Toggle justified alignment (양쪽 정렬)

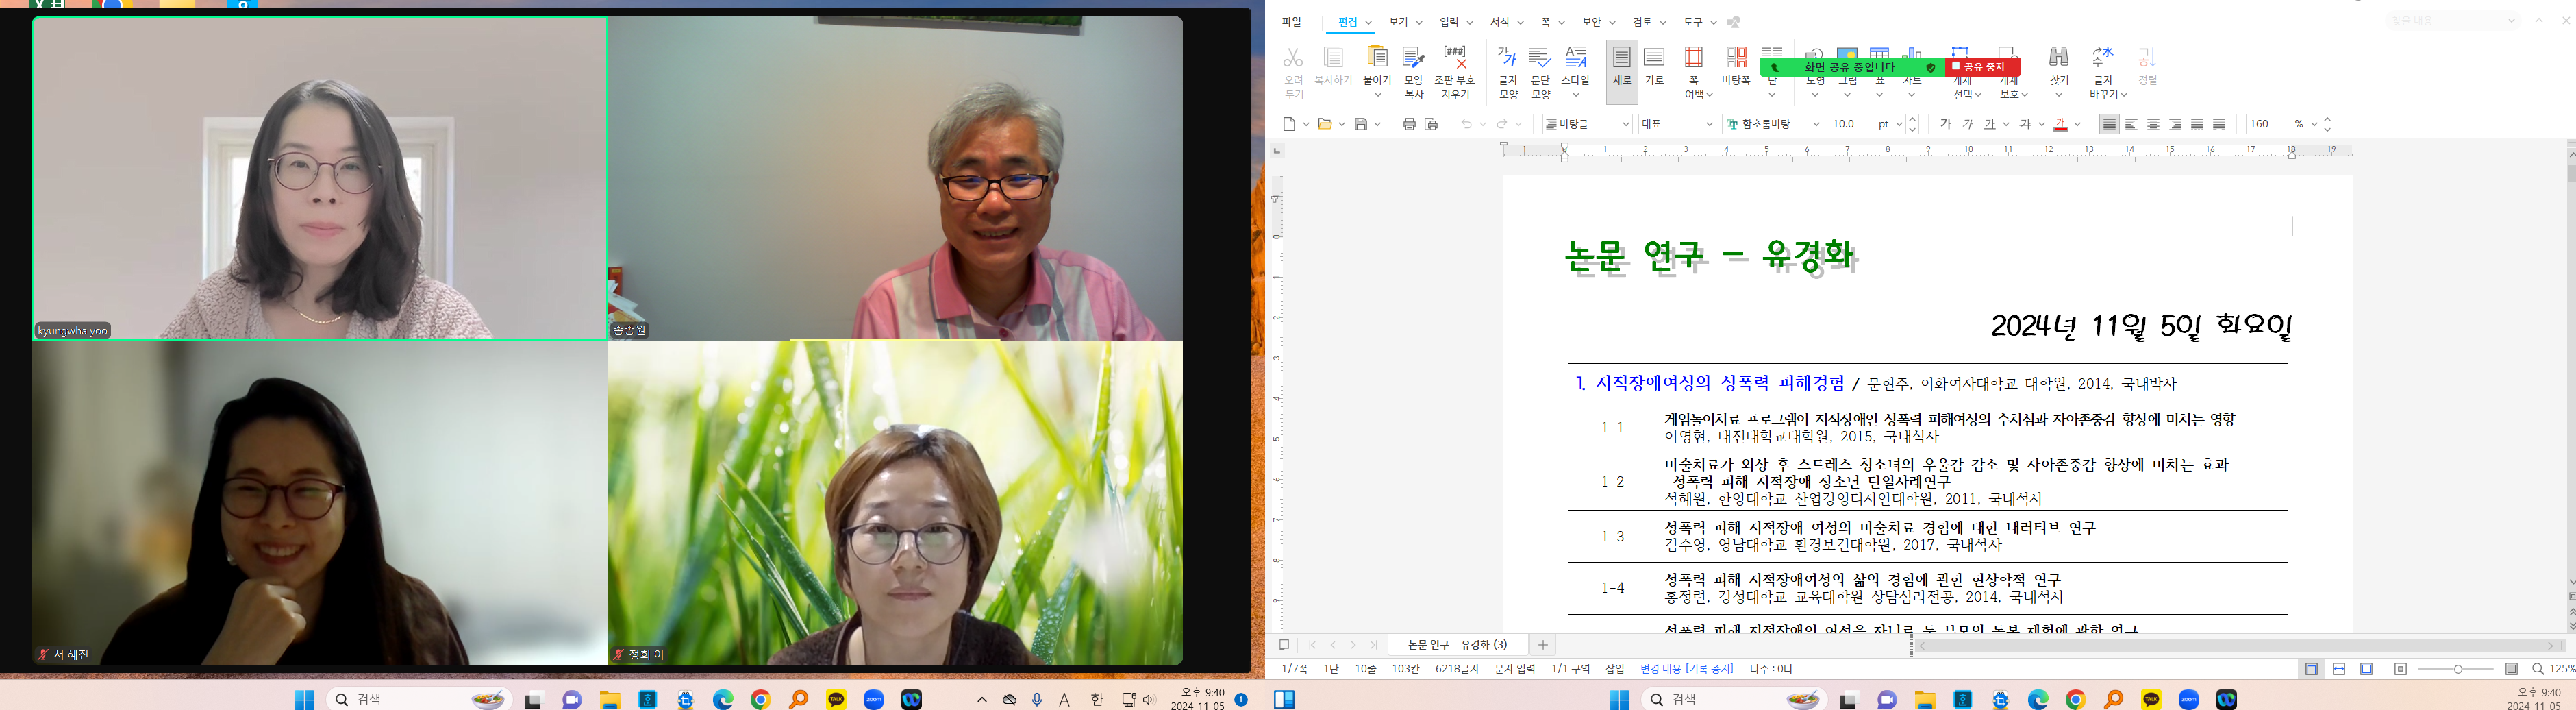(x=2109, y=124)
